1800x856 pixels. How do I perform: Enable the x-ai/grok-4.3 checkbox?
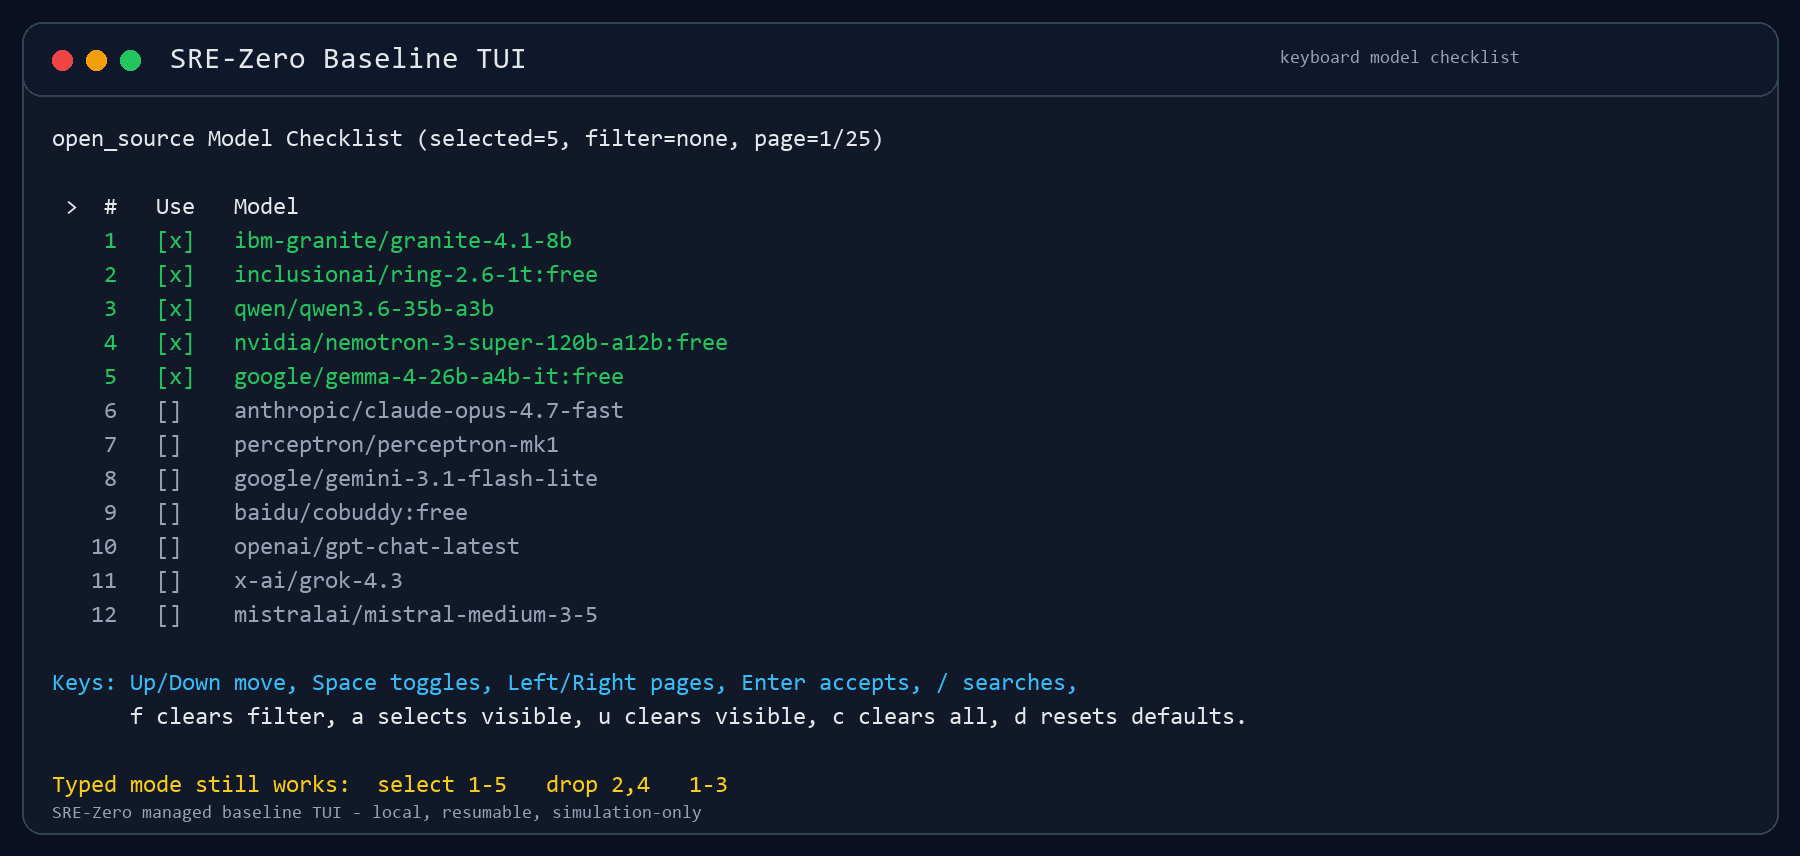(169, 581)
